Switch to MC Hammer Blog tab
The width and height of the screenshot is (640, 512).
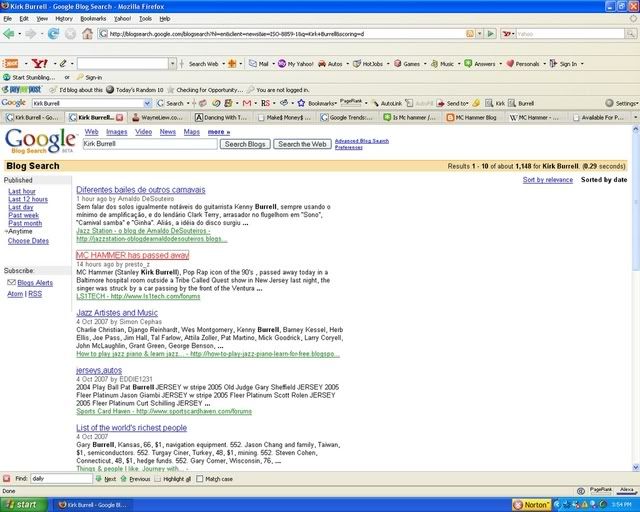pos(472,118)
